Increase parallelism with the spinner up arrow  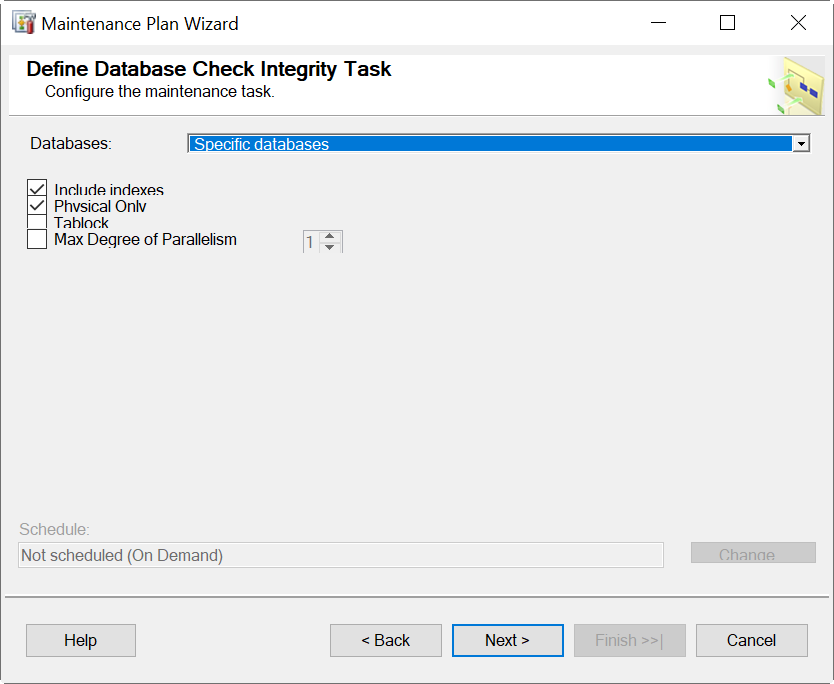(x=329, y=236)
